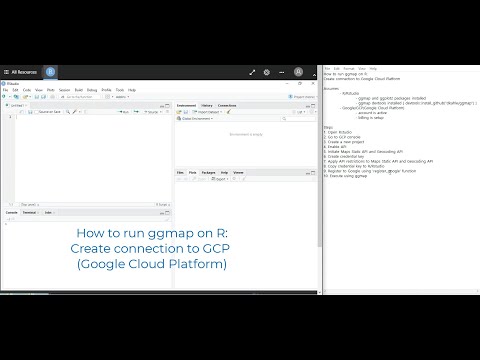Select the Untitled1 source tab

tap(16, 105)
